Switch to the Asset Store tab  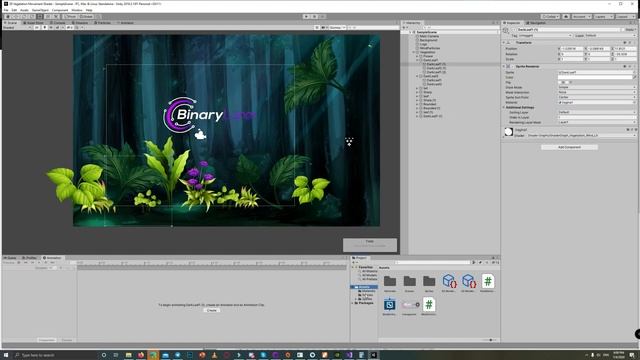click(34, 23)
